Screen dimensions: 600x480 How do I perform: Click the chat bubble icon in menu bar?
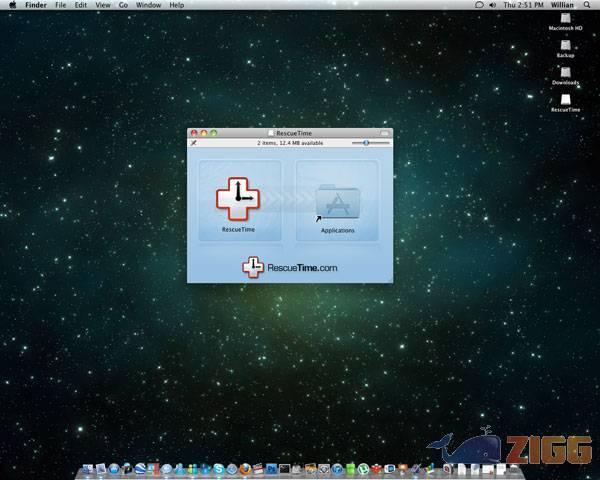[479, 5]
